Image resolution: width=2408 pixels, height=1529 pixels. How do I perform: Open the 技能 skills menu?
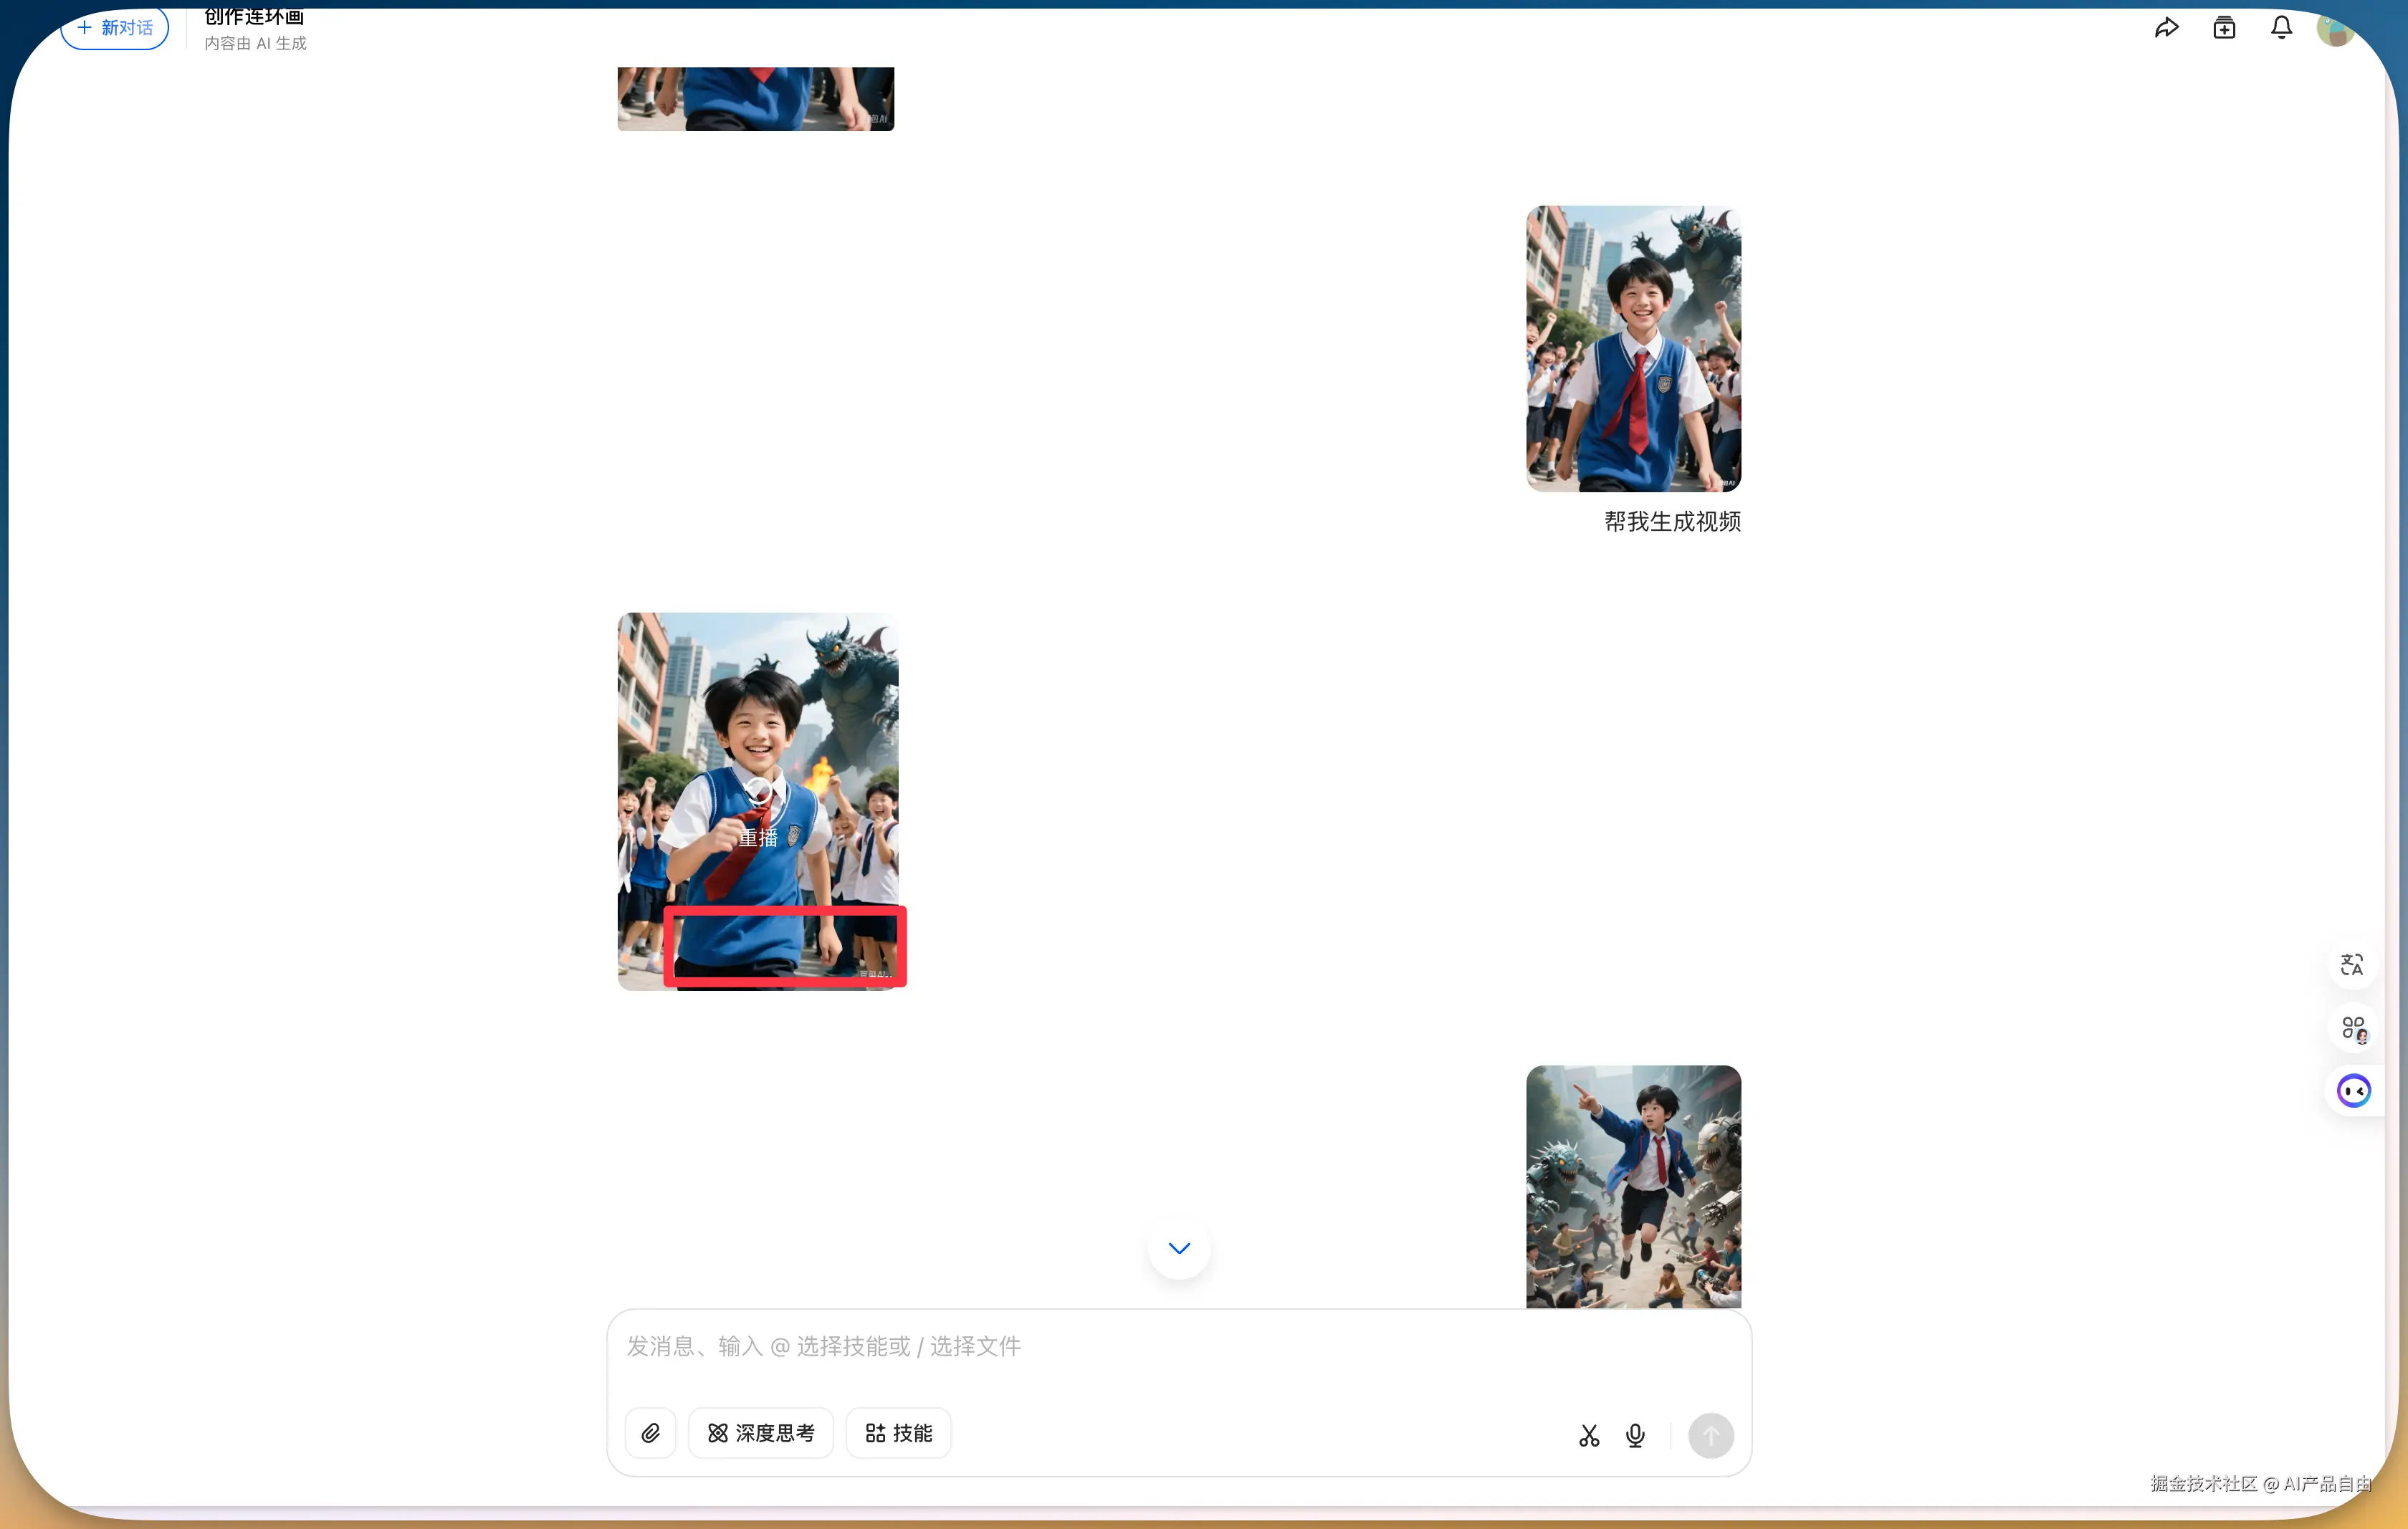point(898,1433)
